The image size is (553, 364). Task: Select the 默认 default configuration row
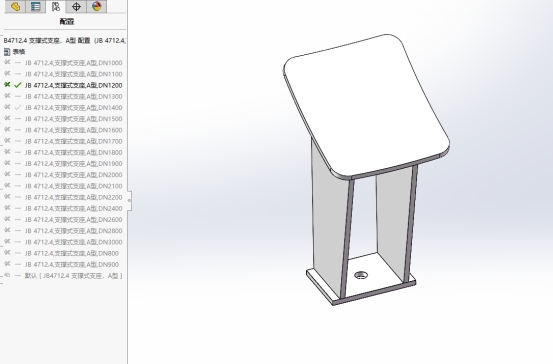point(74,276)
